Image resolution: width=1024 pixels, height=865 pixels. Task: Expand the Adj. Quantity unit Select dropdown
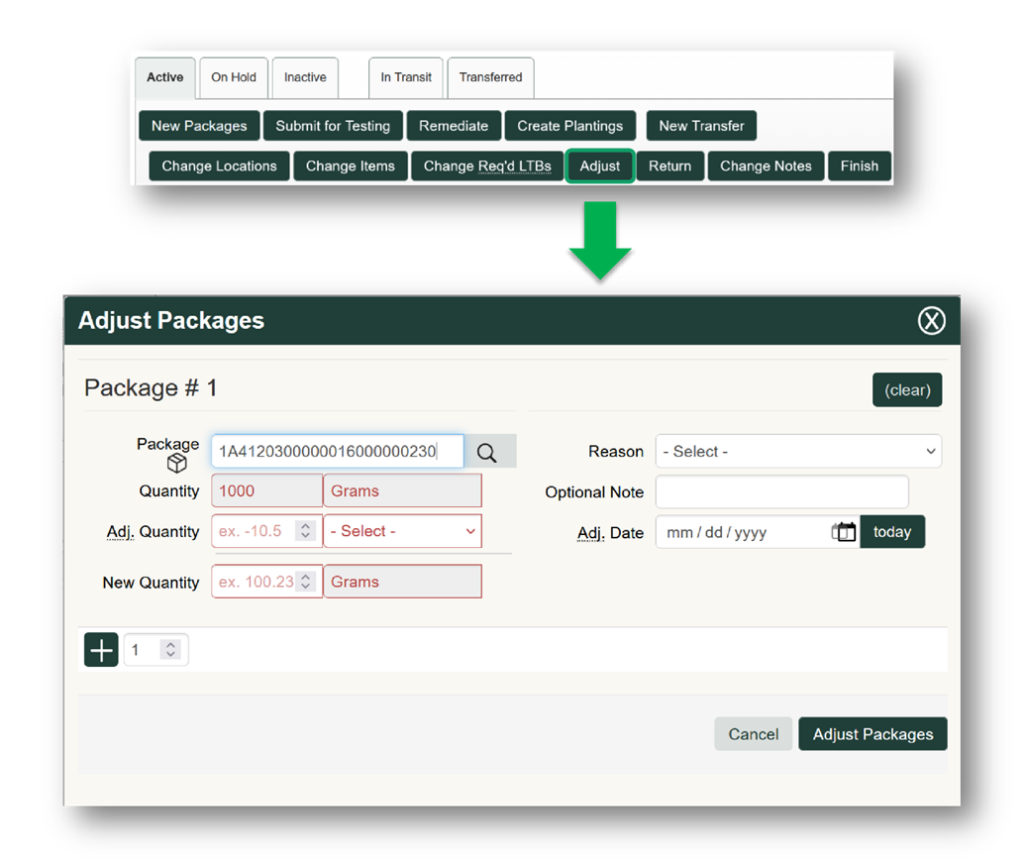[402, 531]
